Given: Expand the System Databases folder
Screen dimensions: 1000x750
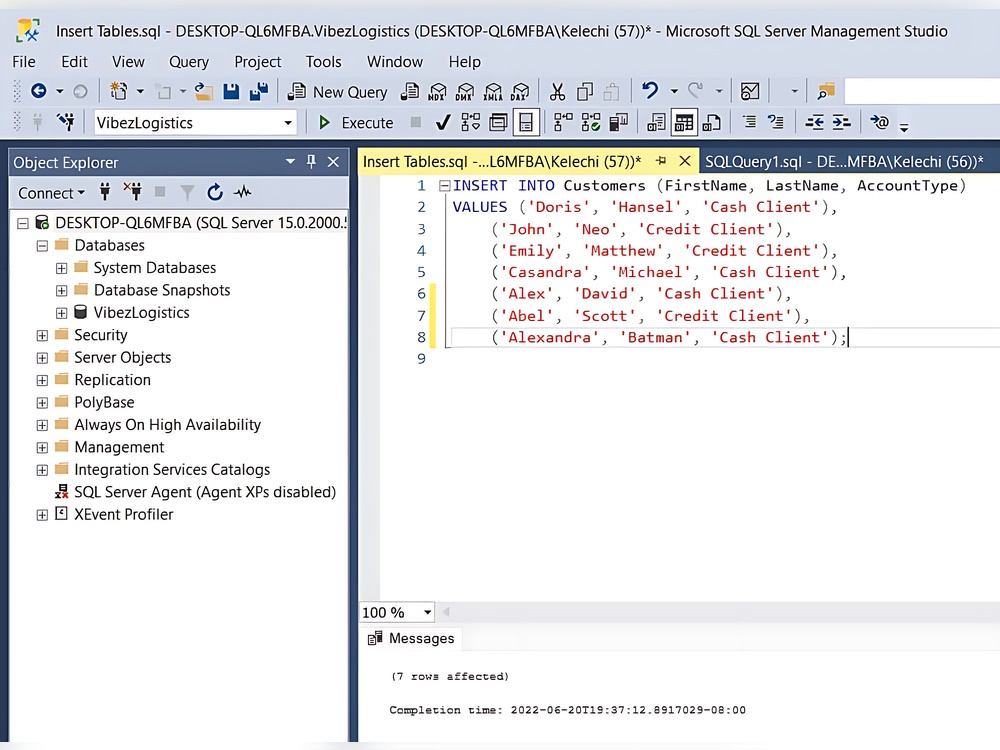Looking at the screenshot, I should tap(61, 268).
